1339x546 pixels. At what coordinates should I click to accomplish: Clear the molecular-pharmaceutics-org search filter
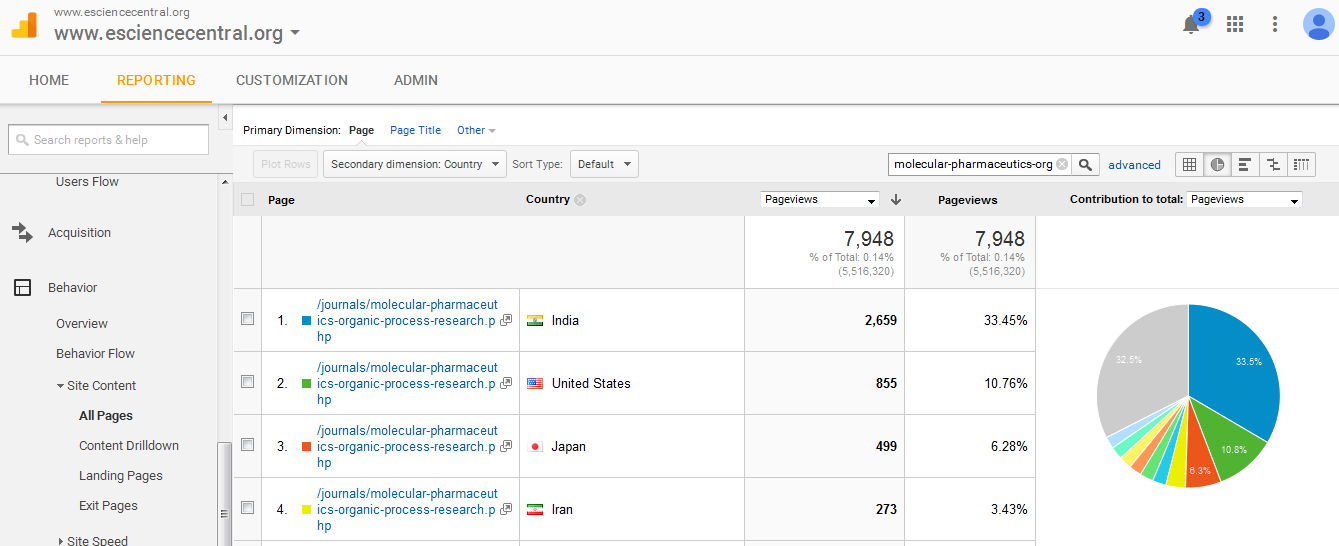point(1062,164)
